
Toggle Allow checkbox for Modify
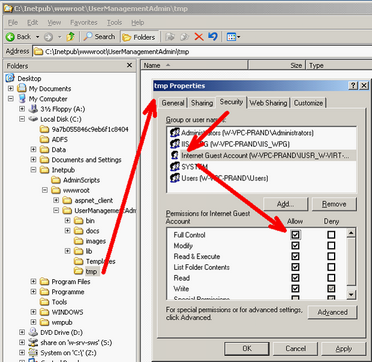(295, 246)
